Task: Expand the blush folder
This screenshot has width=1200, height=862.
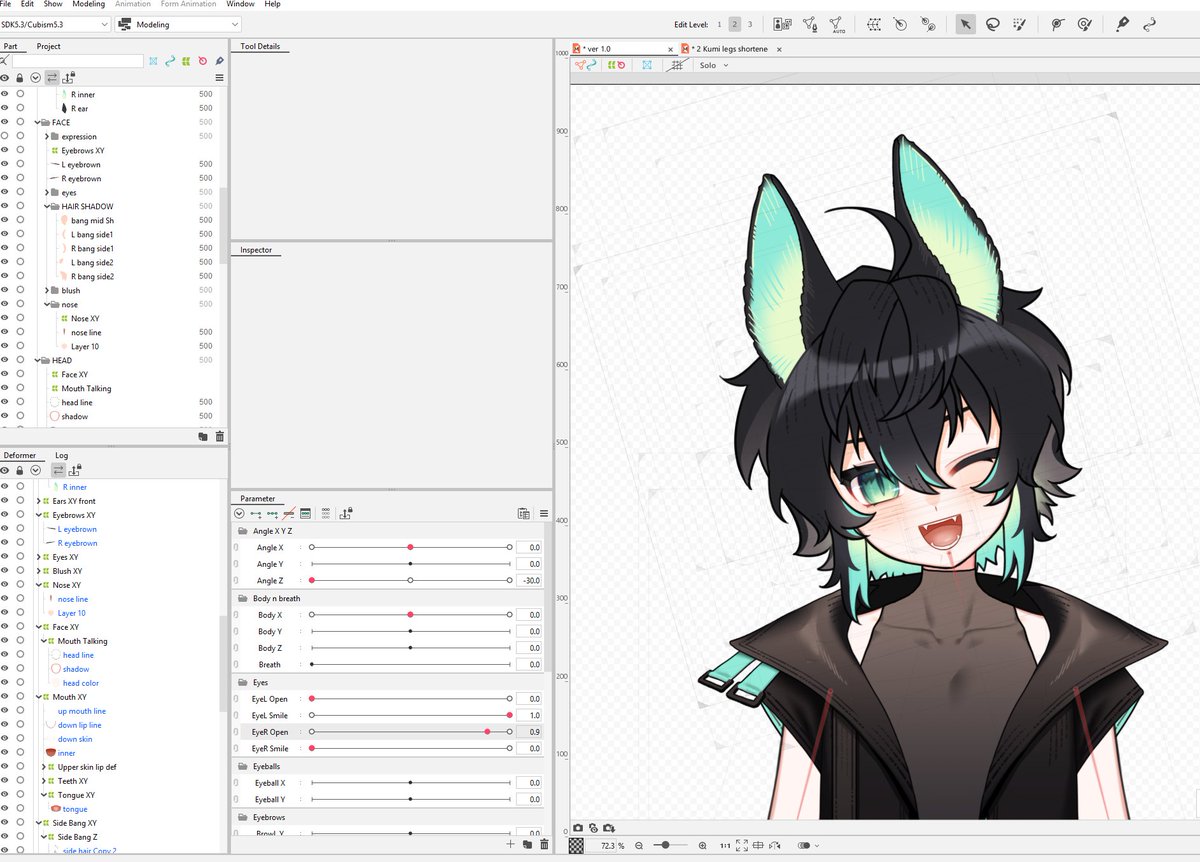Action: point(47,290)
